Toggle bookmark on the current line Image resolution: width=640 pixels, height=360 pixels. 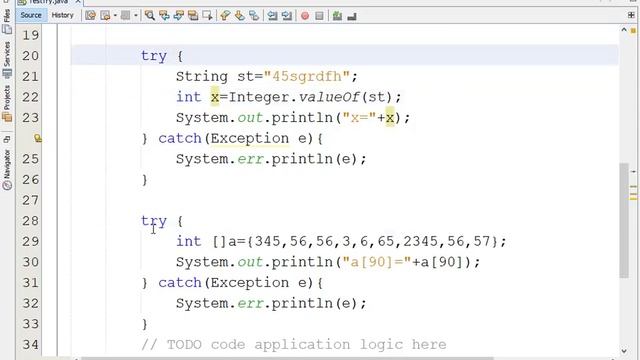[254, 16]
